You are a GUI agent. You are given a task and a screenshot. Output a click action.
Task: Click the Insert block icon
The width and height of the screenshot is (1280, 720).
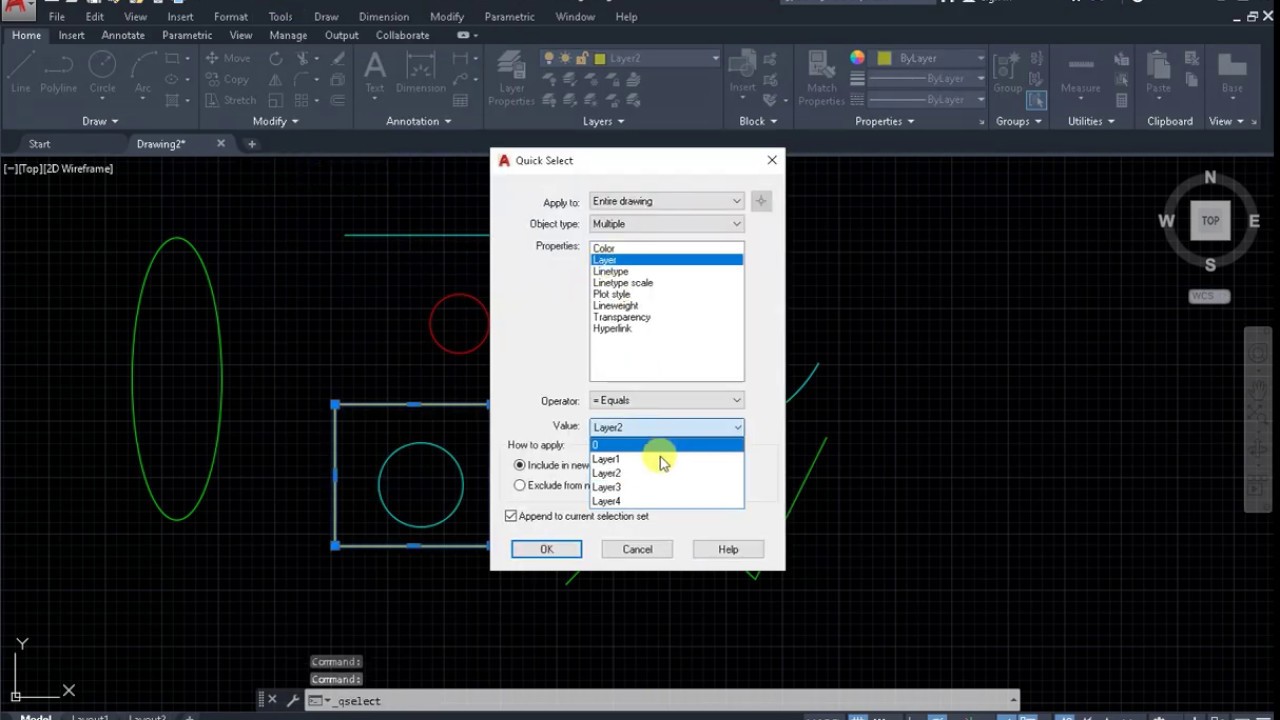[x=742, y=73]
